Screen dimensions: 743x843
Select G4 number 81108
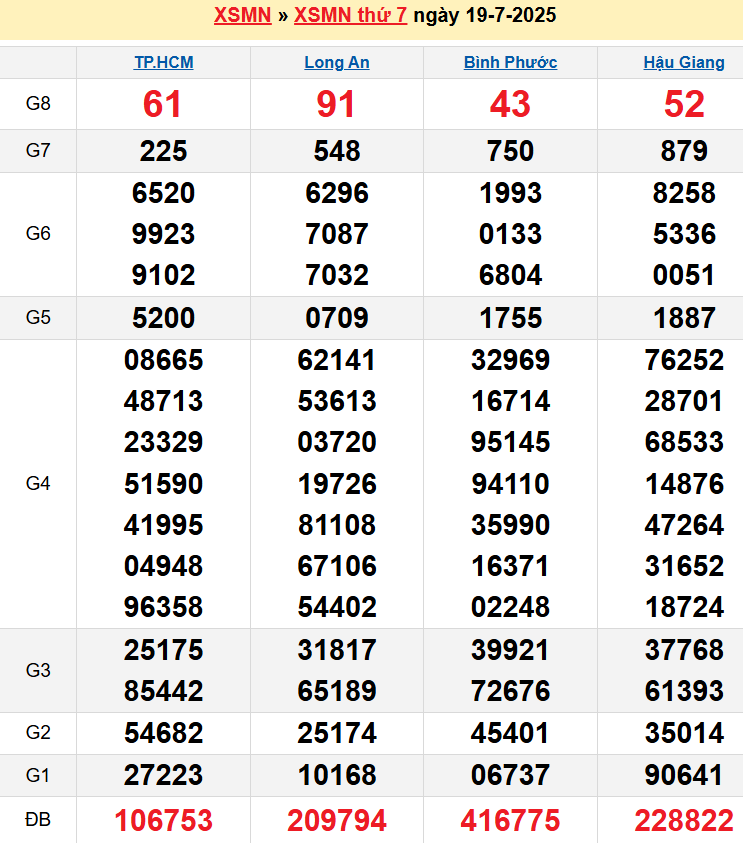337,525
